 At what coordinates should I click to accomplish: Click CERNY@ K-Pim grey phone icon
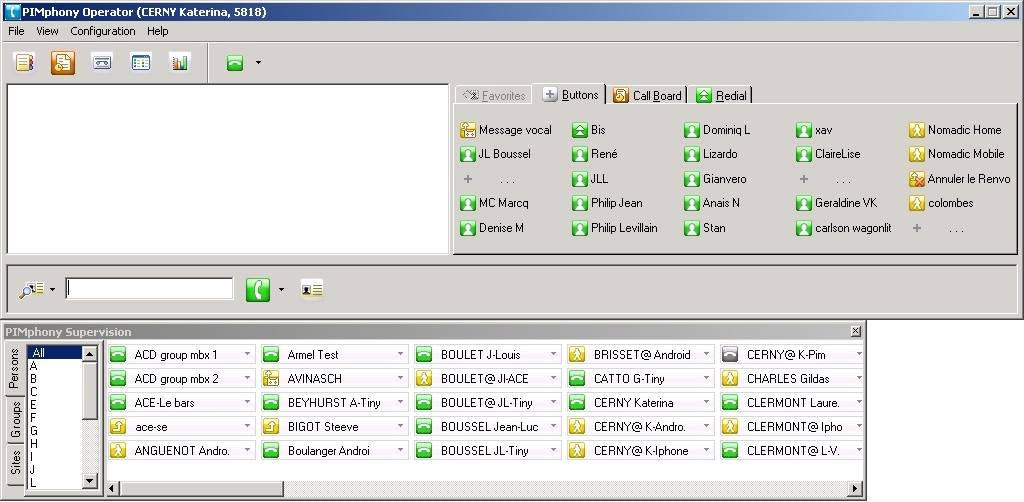coord(730,354)
